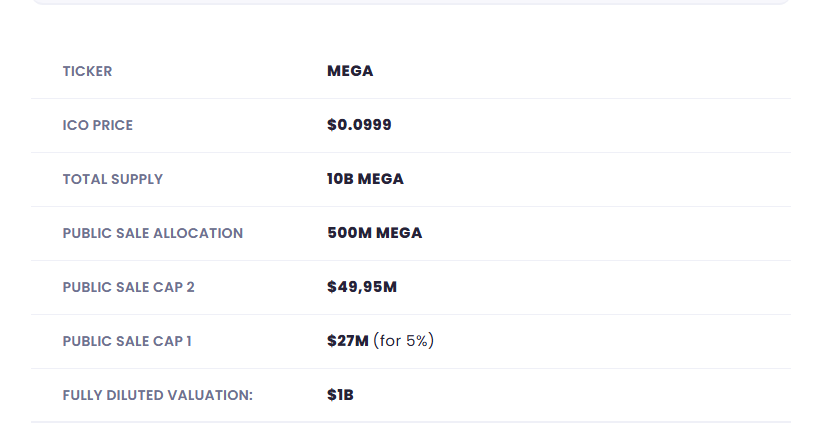The height and width of the screenshot is (428, 813).
Task: Click the divider line beneath the TICKER row
Action: (x=410, y=98)
